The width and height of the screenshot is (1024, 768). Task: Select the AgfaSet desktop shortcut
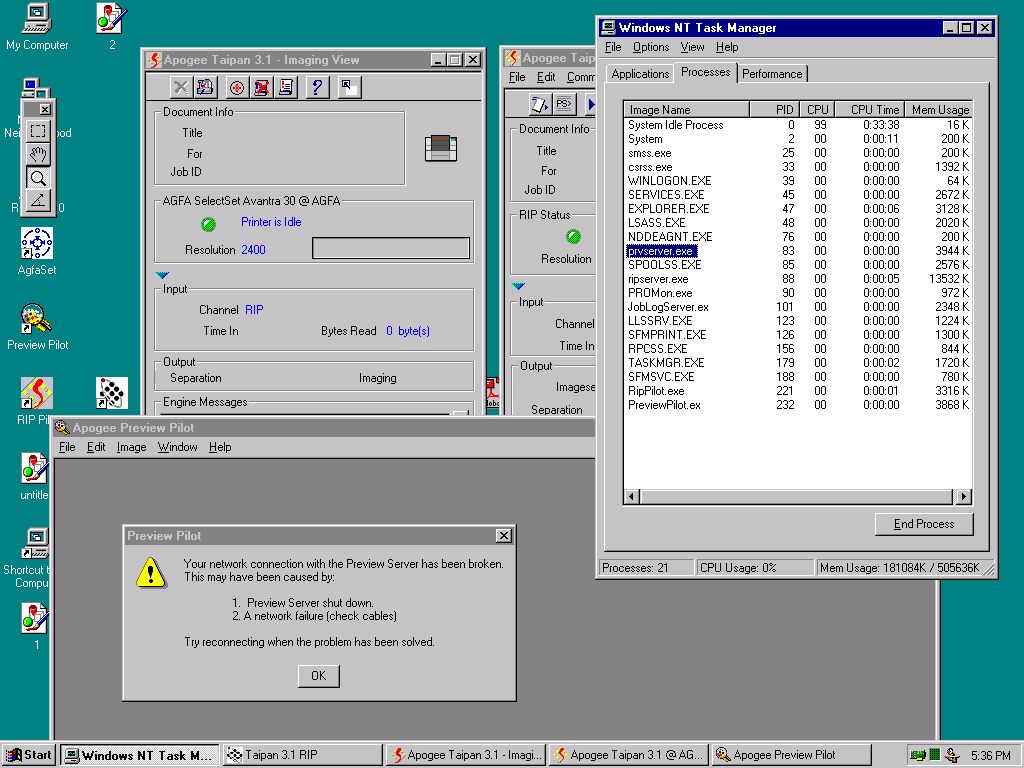click(37, 251)
